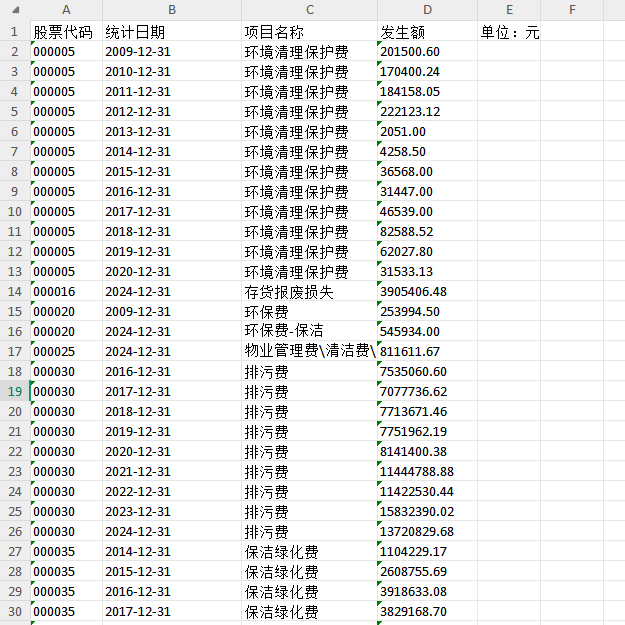Click amount cell 7535060.60
Image resolution: width=625 pixels, height=625 pixels.
point(427,371)
